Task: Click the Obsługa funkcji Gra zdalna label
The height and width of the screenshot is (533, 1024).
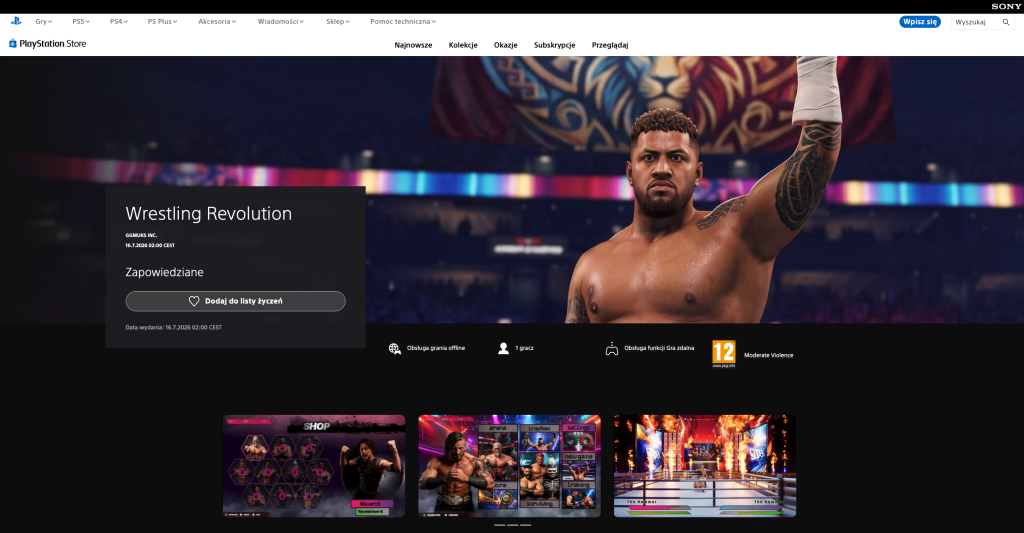Action: (x=659, y=348)
